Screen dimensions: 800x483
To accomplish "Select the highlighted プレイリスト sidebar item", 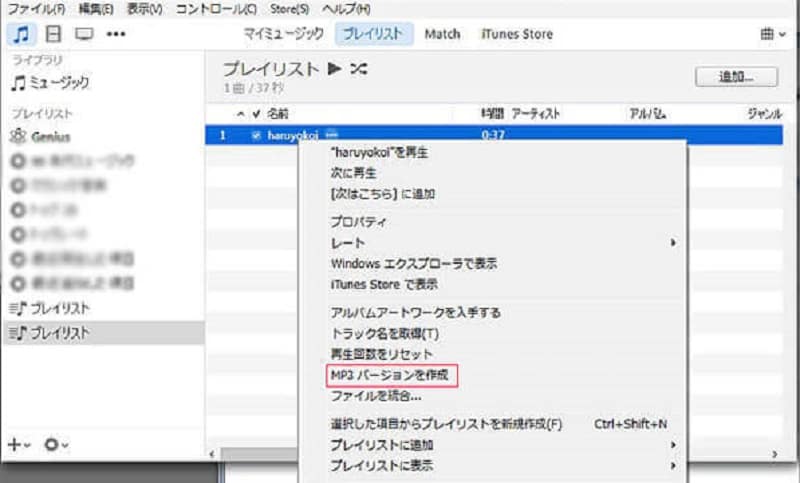I will click(x=103, y=333).
